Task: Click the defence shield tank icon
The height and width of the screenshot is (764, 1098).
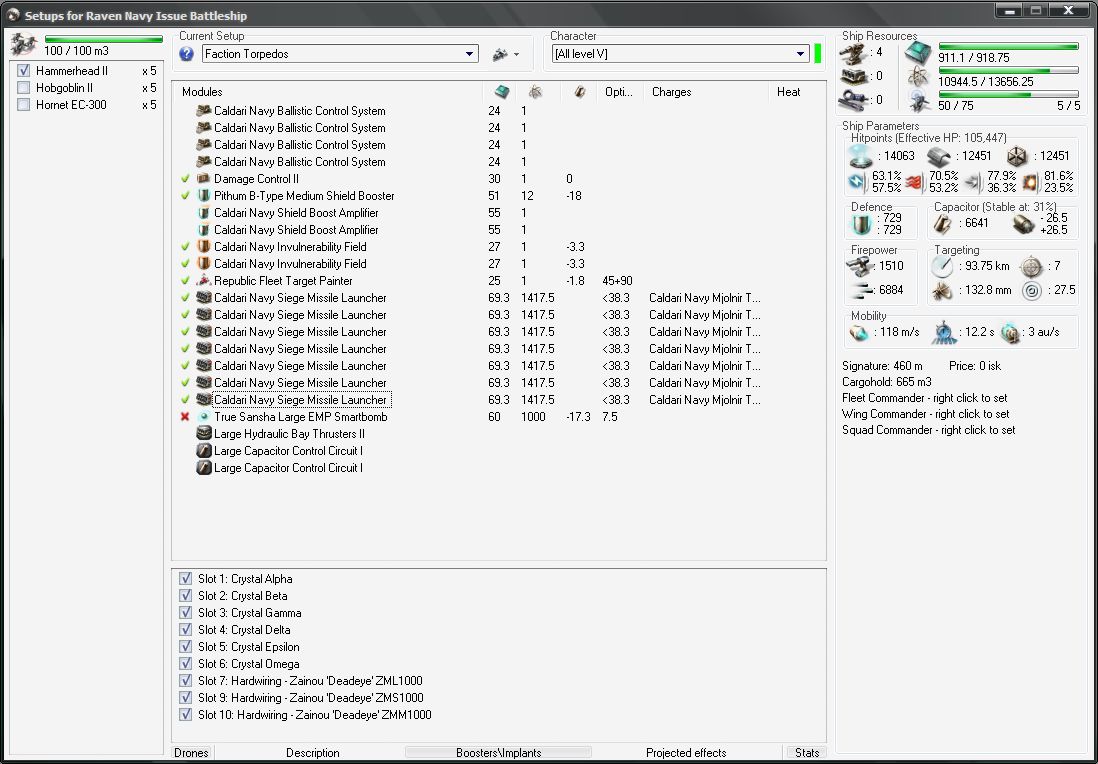Action: [x=860, y=224]
